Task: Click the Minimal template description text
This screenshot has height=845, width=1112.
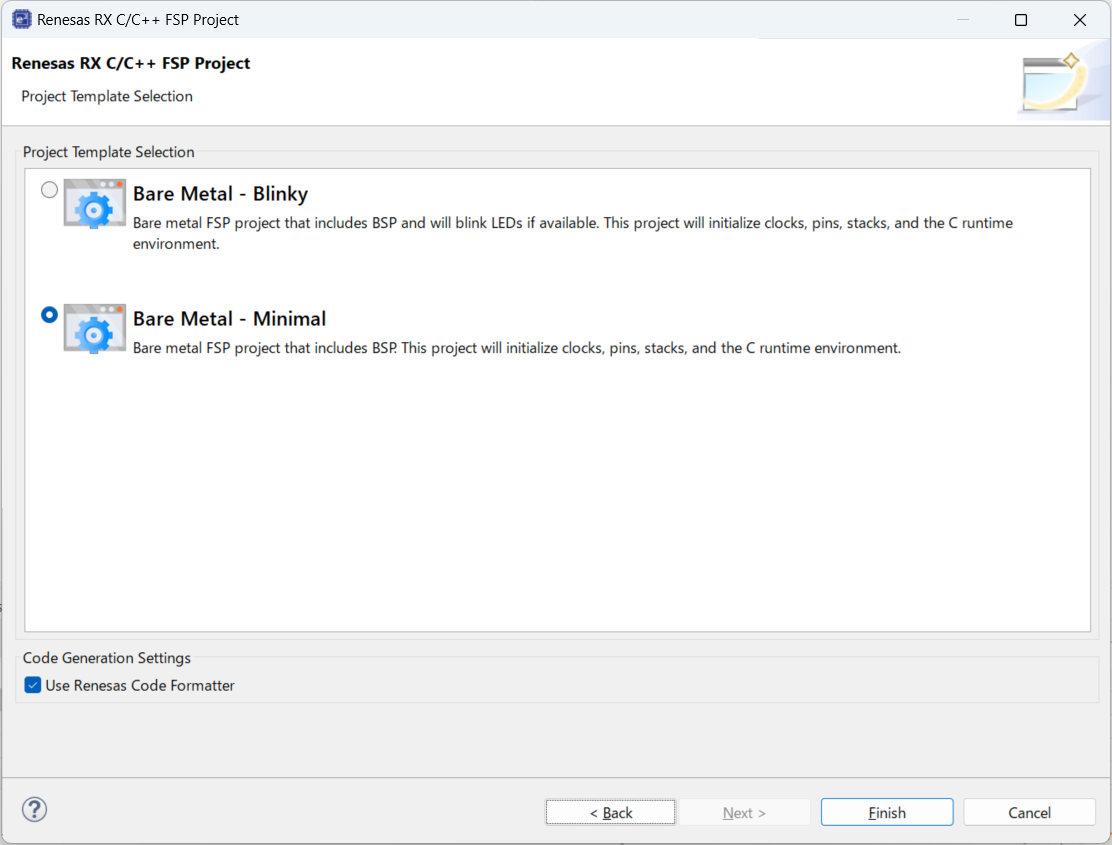Action: [x=517, y=348]
